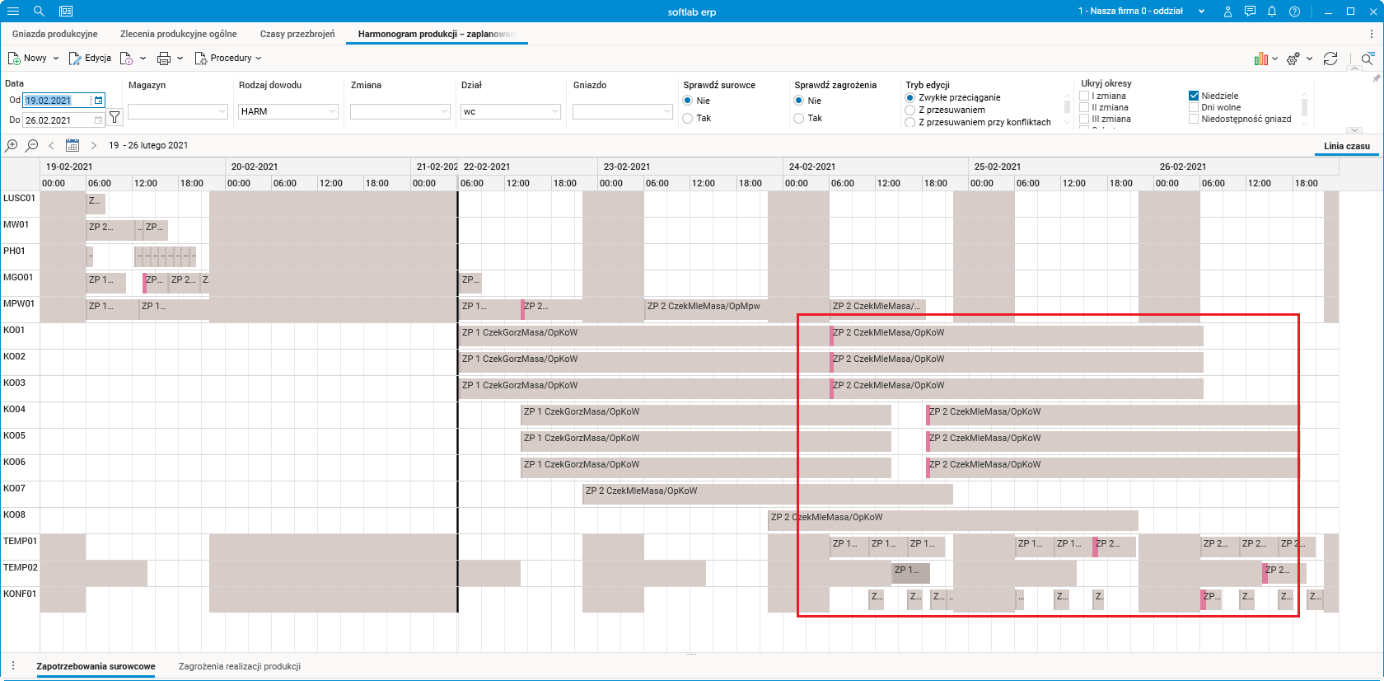The image size is (1384, 681).
Task: Open bottom panel three-dot menu
Action: click(12, 665)
